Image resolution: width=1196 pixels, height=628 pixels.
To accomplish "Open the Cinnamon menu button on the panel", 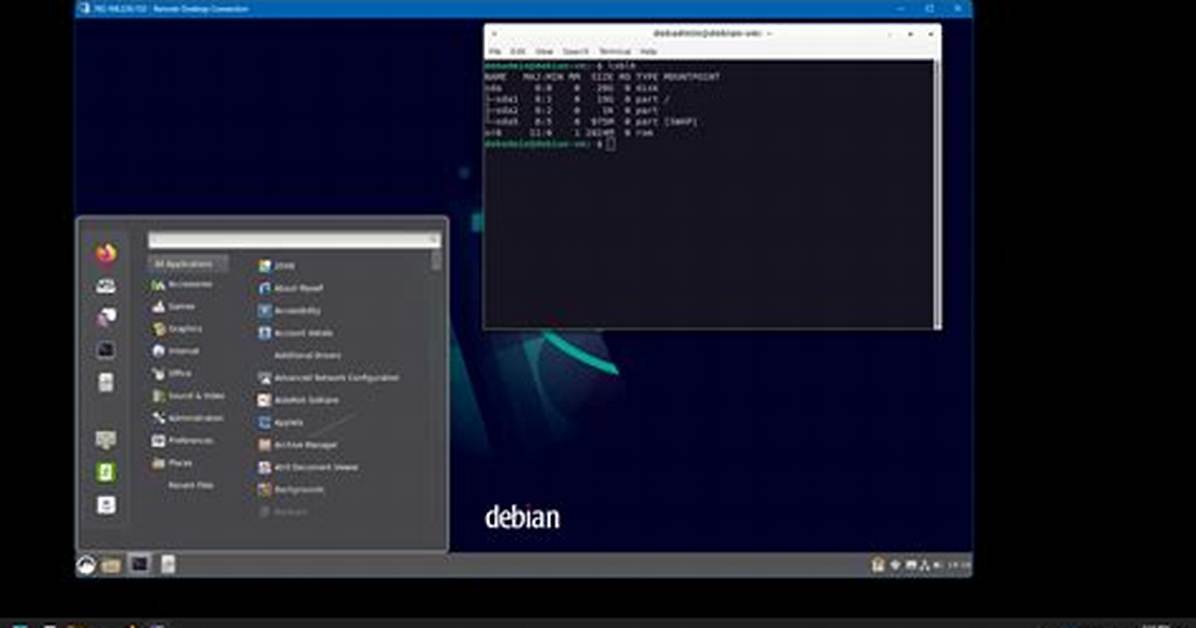I will tap(86, 565).
